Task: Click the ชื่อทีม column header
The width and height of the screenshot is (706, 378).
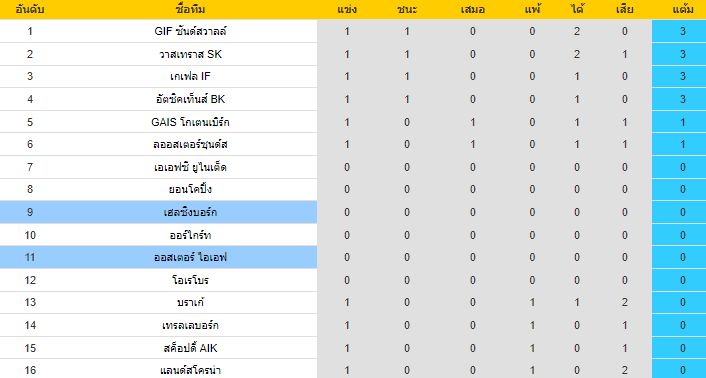Action: point(190,9)
